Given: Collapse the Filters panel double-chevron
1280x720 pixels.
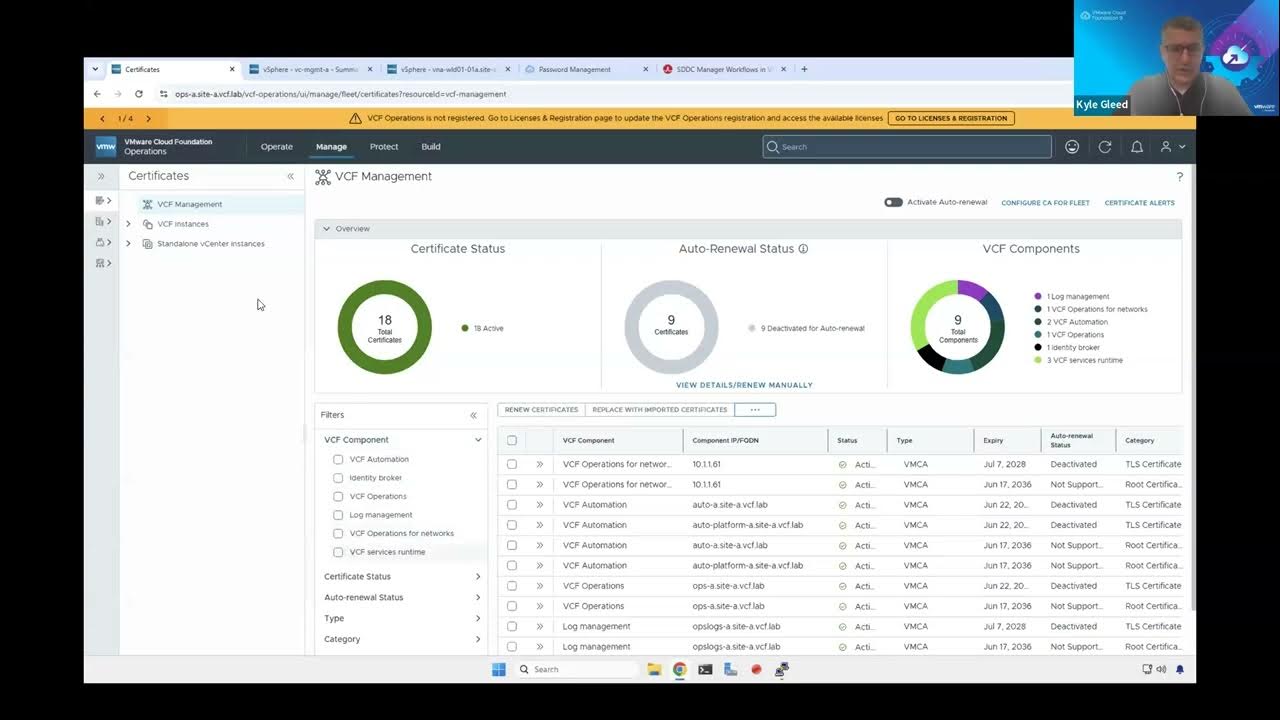Looking at the screenshot, I should pos(474,415).
